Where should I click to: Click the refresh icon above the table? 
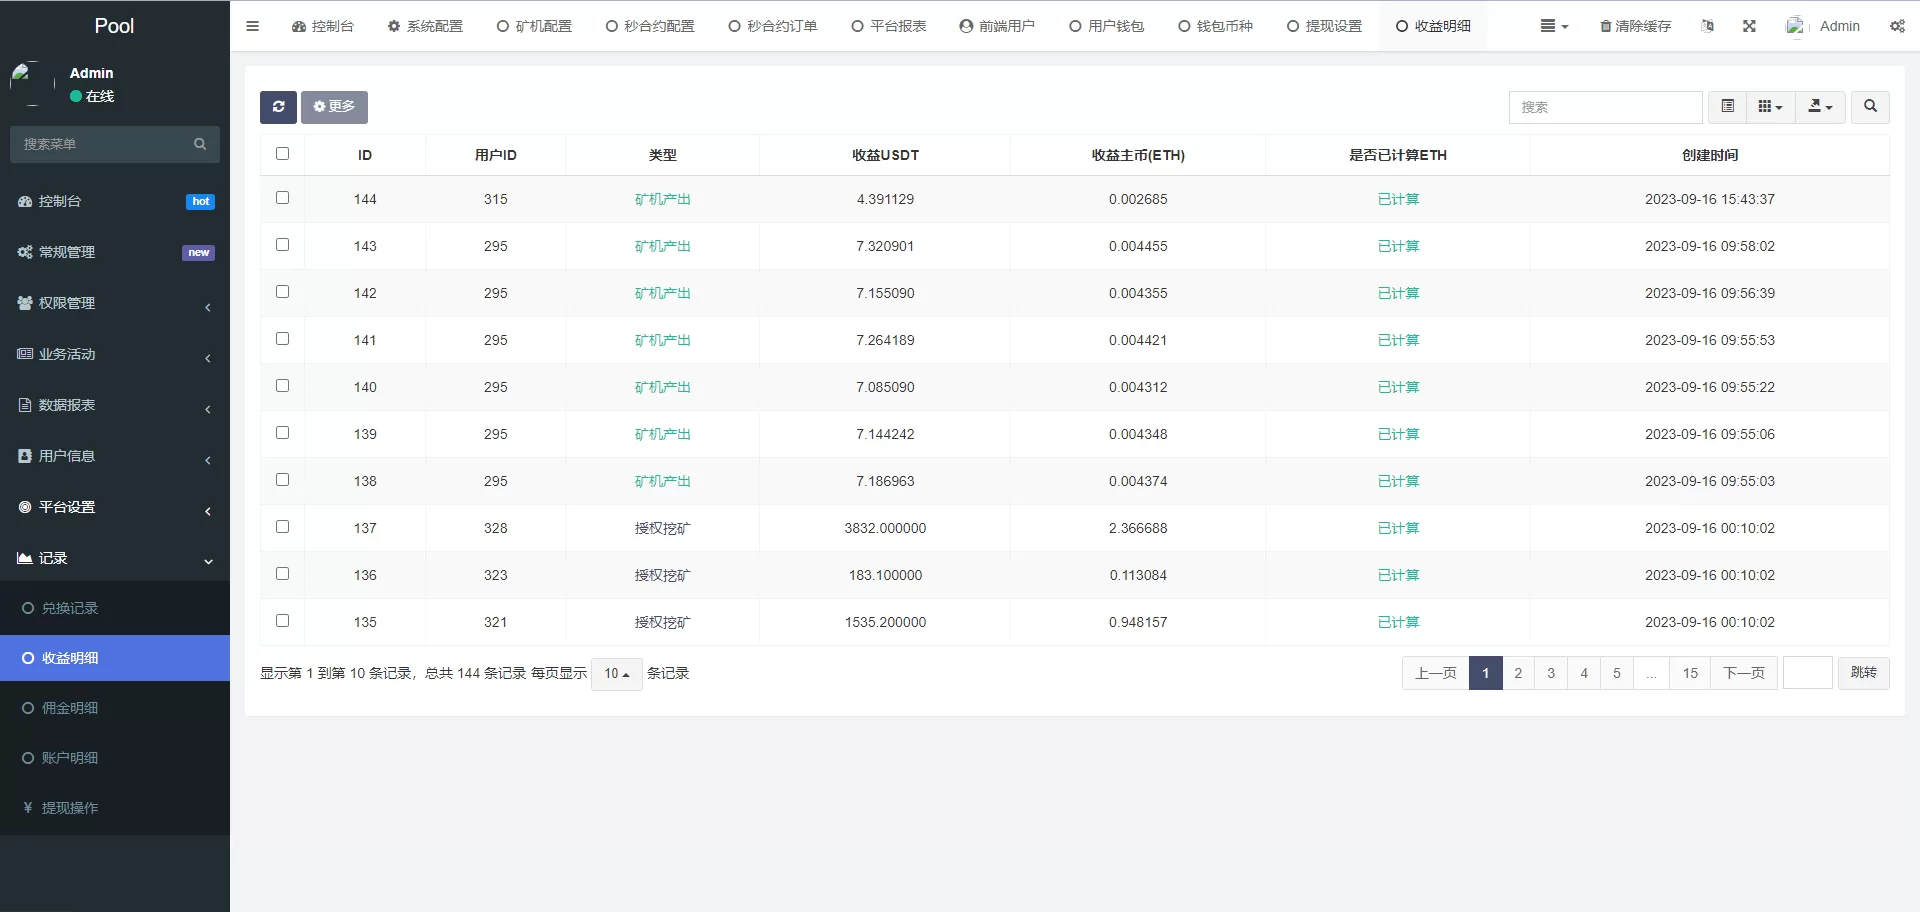278,107
